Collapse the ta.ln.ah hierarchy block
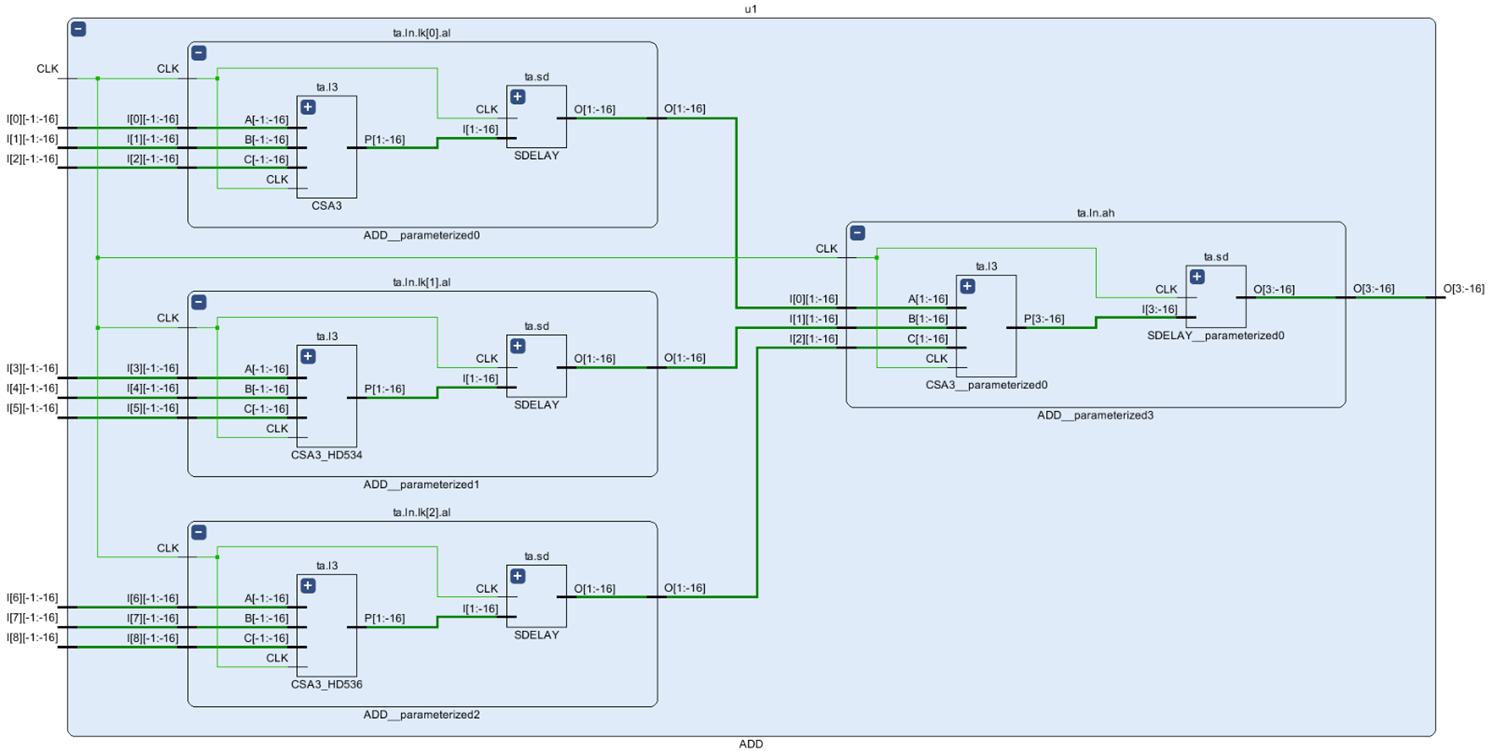The height and width of the screenshot is (751, 1492). [857, 233]
